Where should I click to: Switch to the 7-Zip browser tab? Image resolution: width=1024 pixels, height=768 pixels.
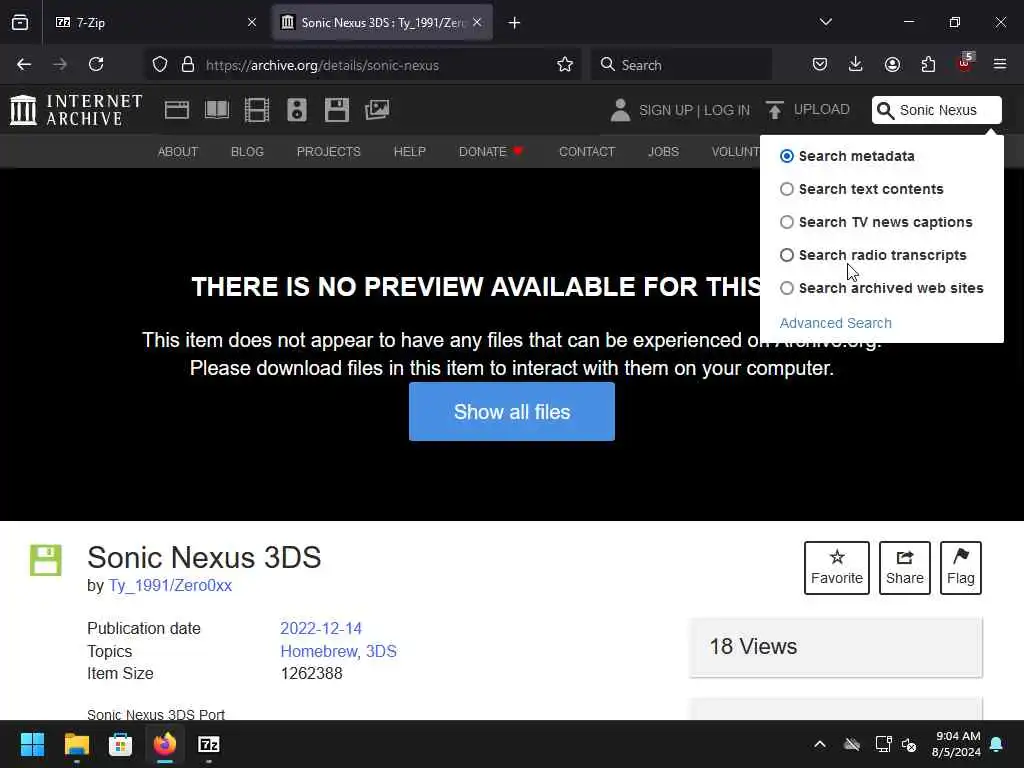click(155, 23)
